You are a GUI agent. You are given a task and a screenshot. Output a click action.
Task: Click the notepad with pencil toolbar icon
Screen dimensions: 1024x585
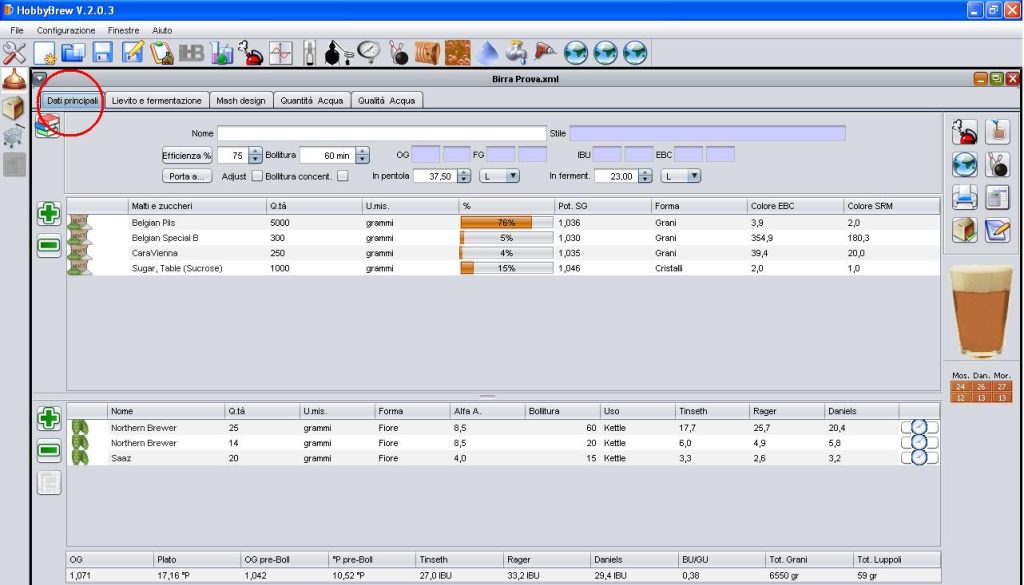(133, 53)
